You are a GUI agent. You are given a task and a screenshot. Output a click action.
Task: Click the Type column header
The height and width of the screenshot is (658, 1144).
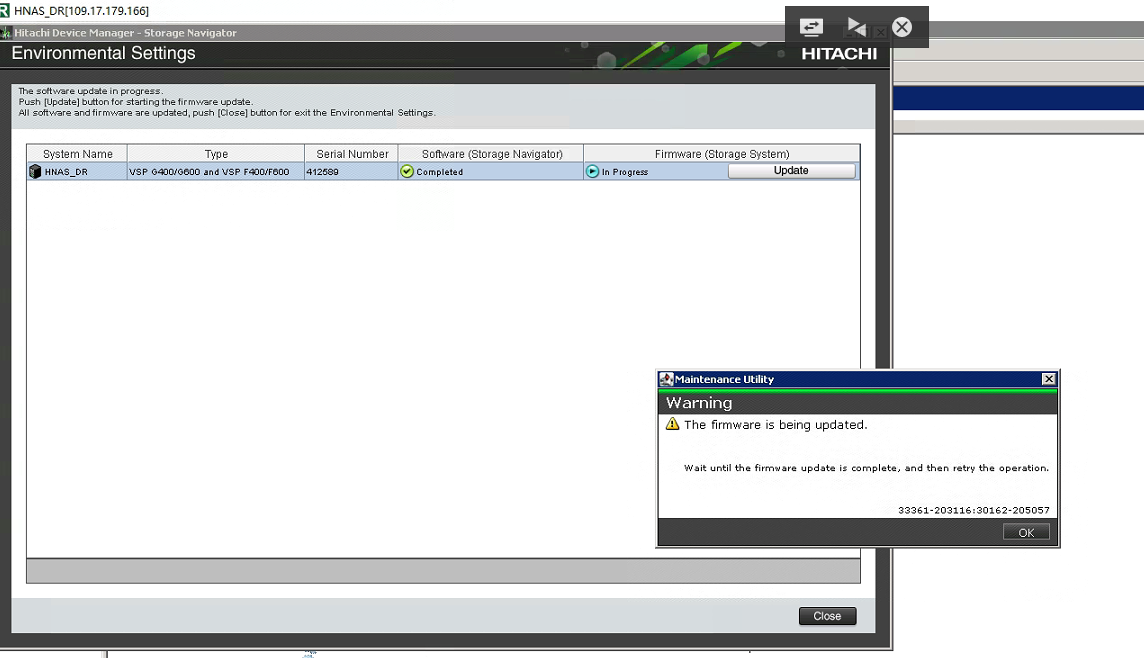click(216, 154)
